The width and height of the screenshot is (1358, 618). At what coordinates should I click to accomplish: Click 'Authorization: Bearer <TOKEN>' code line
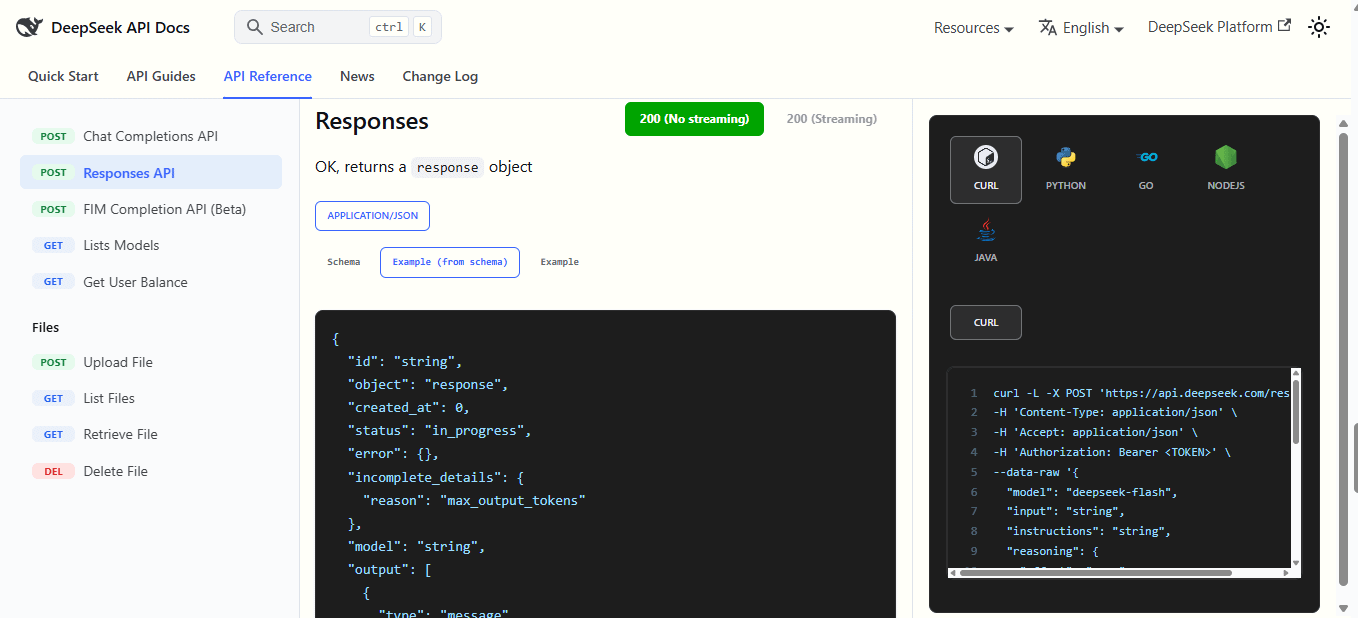tap(1112, 452)
